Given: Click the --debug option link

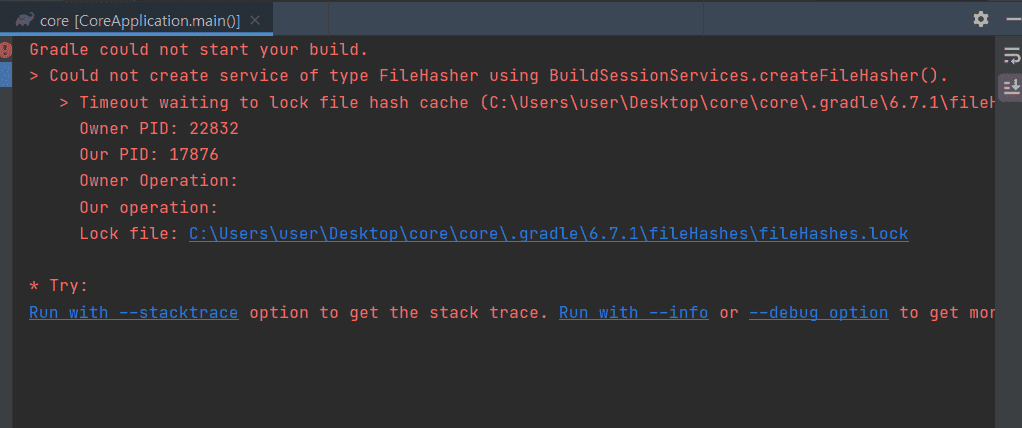Looking at the screenshot, I should point(819,312).
